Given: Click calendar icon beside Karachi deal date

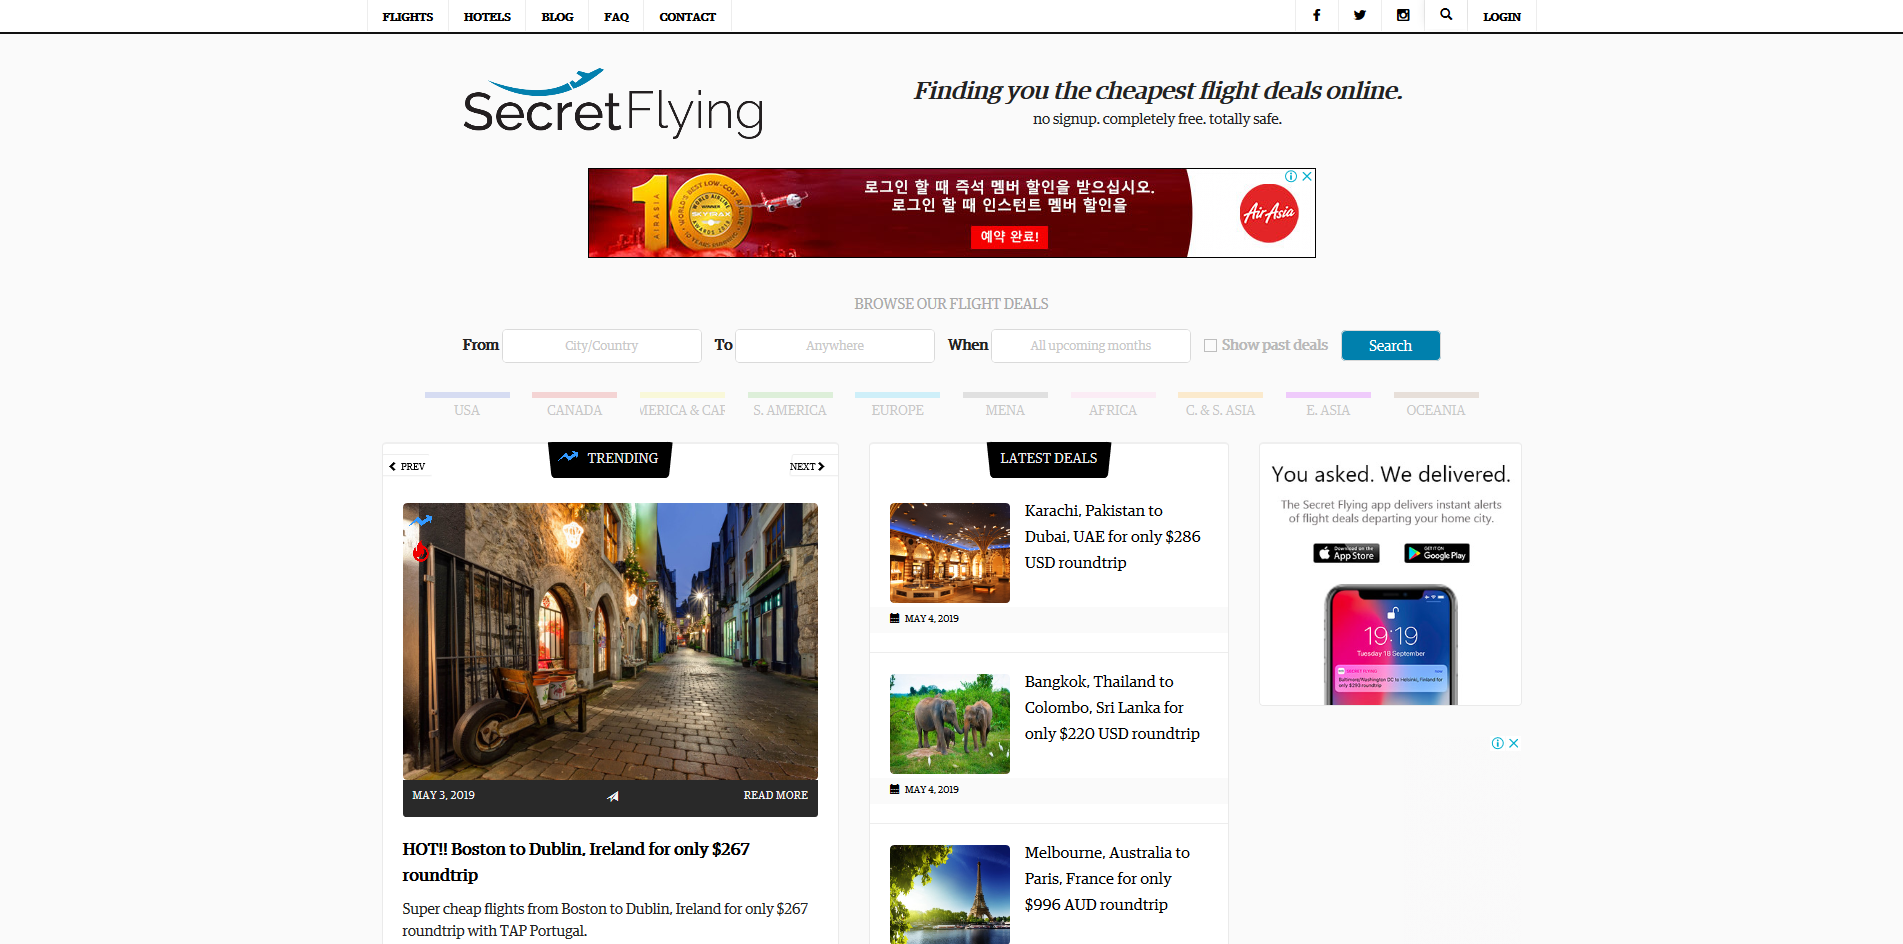Looking at the screenshot, I should [x=895, y=618].
